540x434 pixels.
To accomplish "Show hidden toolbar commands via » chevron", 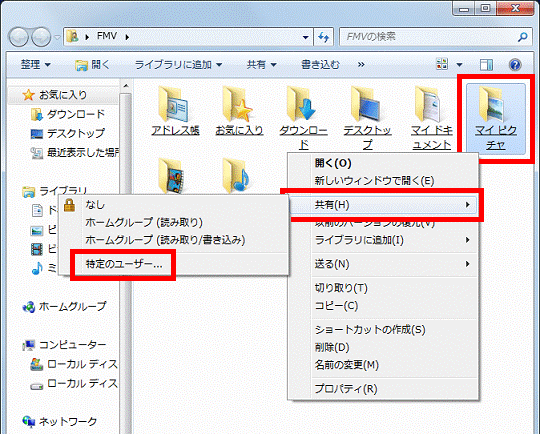I will click(361, 64).
